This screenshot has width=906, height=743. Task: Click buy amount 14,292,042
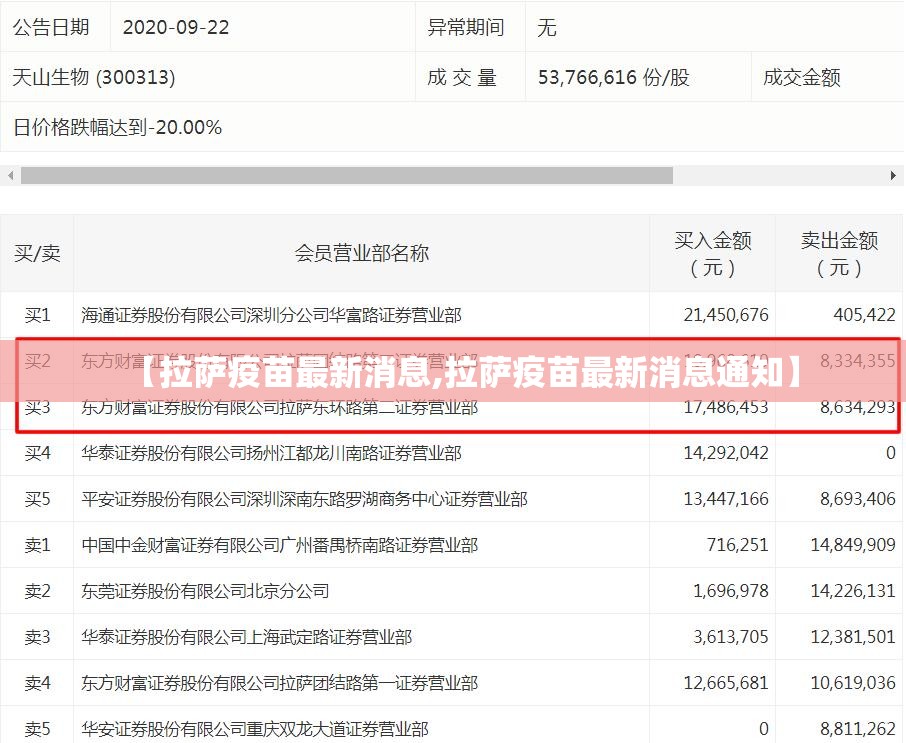click(726, 453)
